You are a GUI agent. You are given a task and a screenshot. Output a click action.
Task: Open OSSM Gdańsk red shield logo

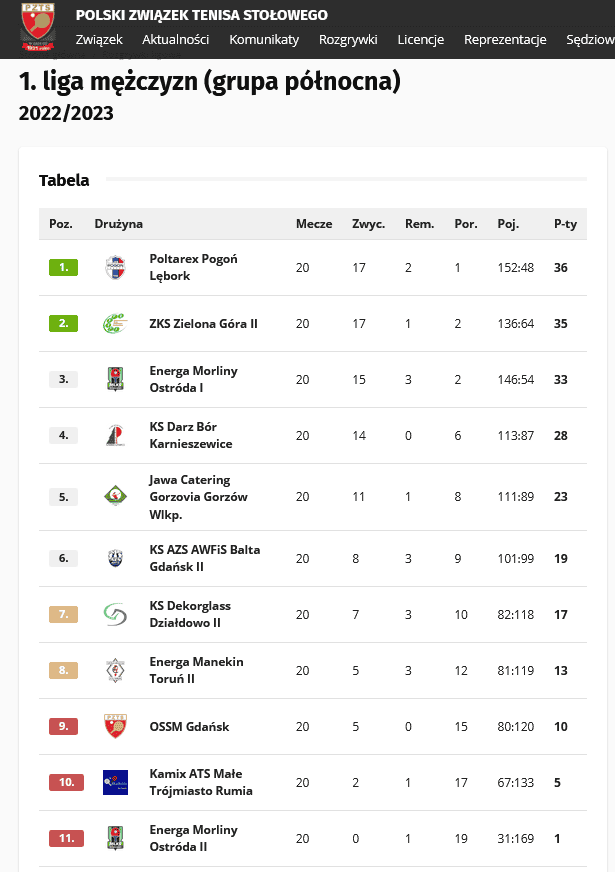click(116, 726)
